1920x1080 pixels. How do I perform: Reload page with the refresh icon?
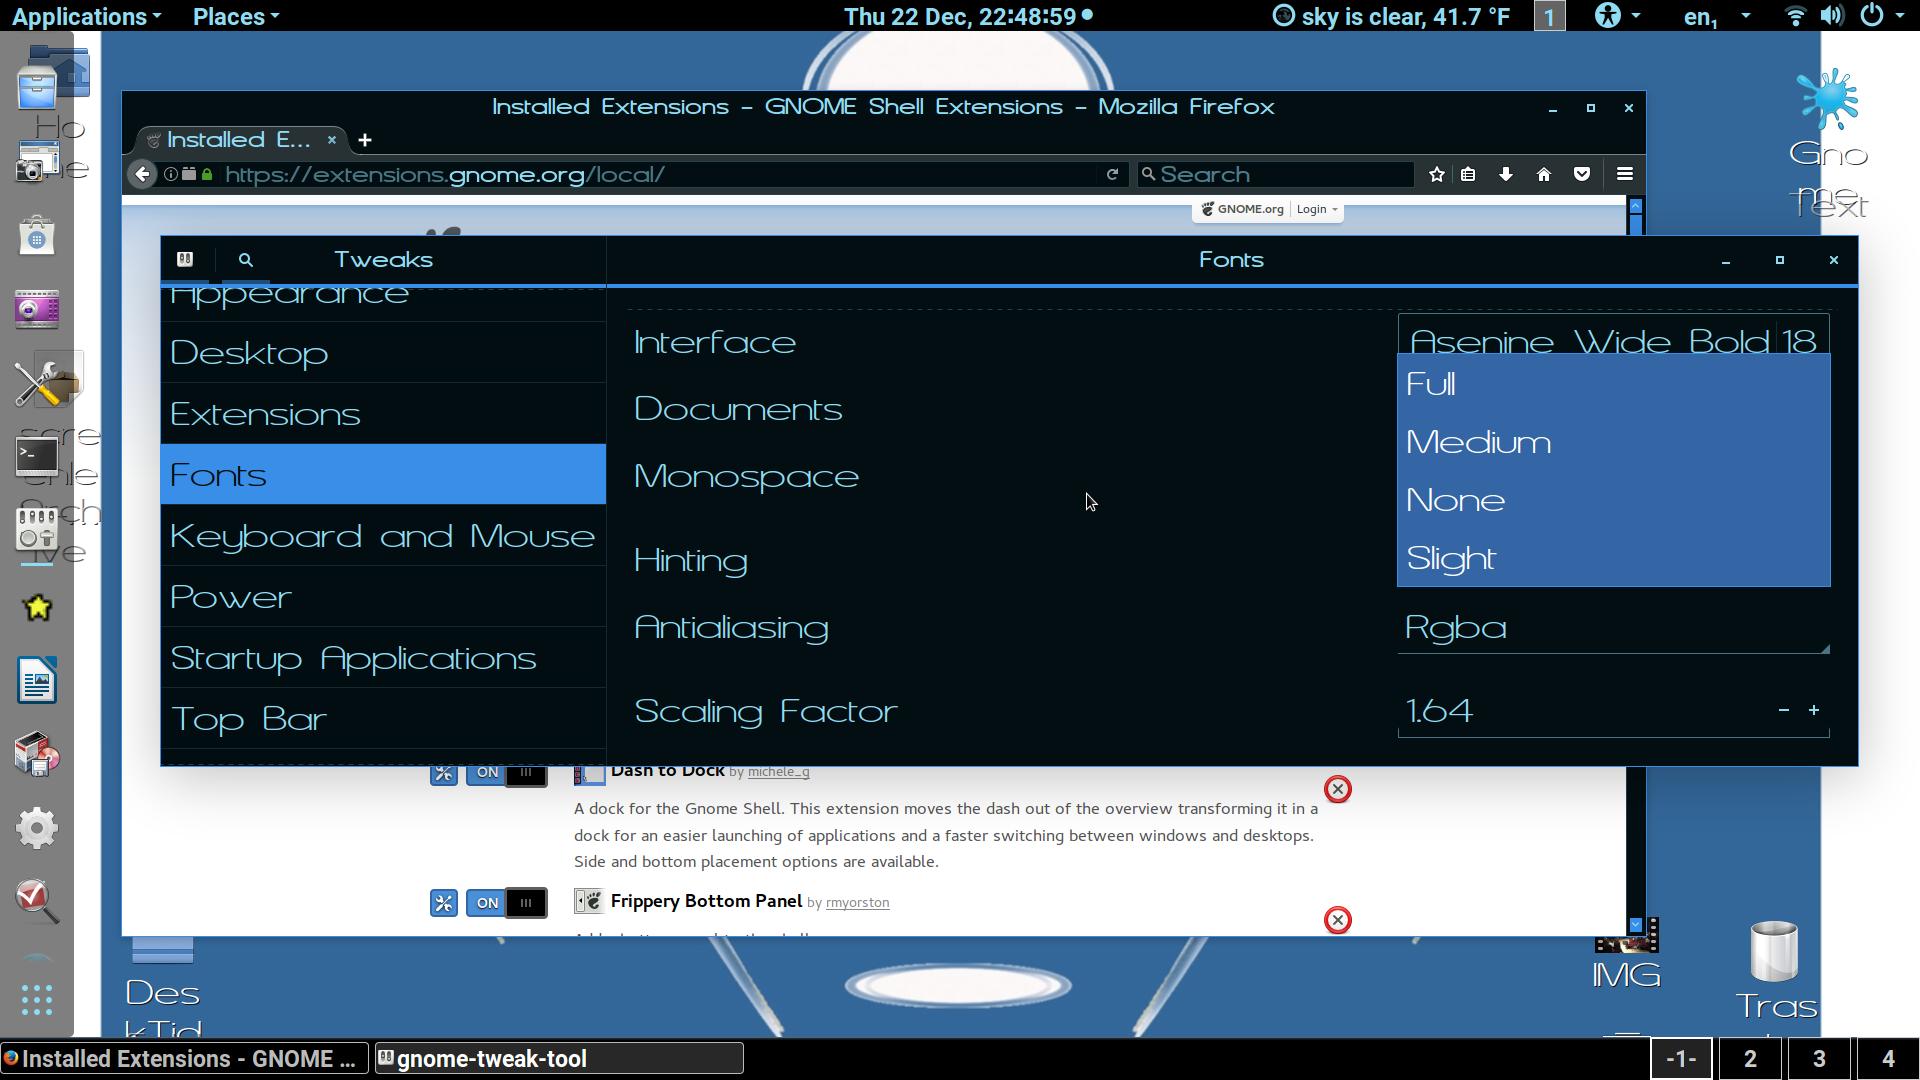pos(1111,174)
